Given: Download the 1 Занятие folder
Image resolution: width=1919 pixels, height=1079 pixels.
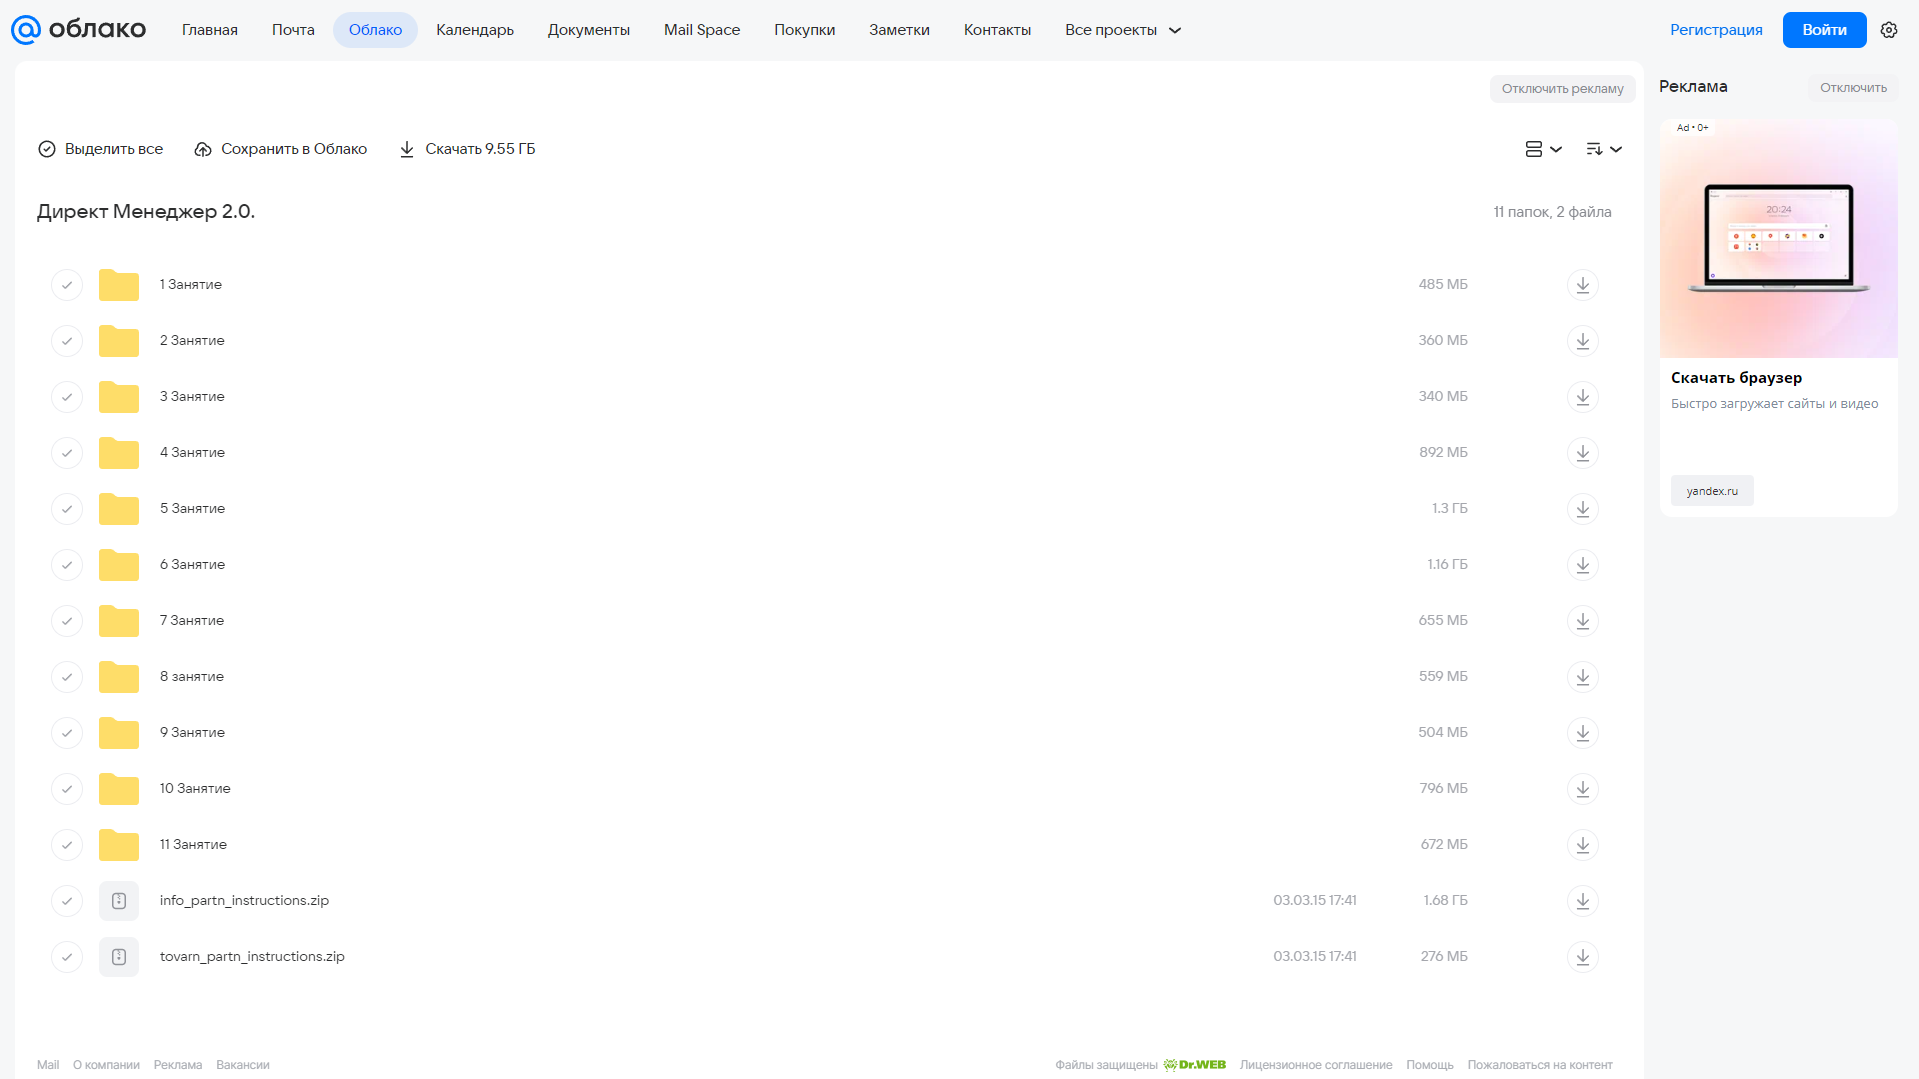Looking at the screenshot, I should pyautogui.click(x=1582, y=285).
